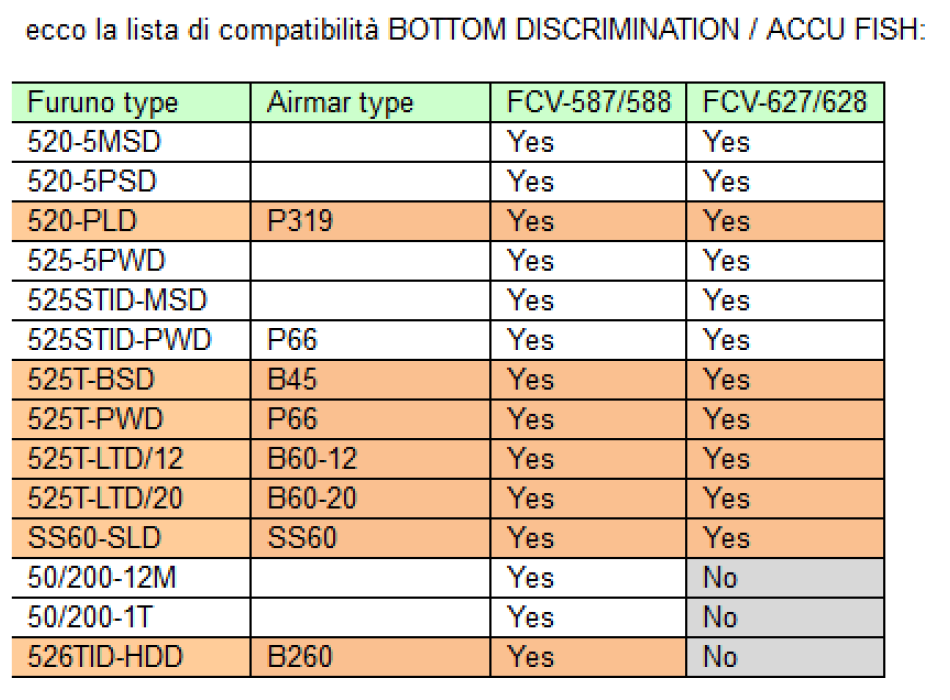Image resolution: width=950 pixels, height=700 pixels.
Task: Select the 526TID-HDD cell
Action: pos(105,657)
